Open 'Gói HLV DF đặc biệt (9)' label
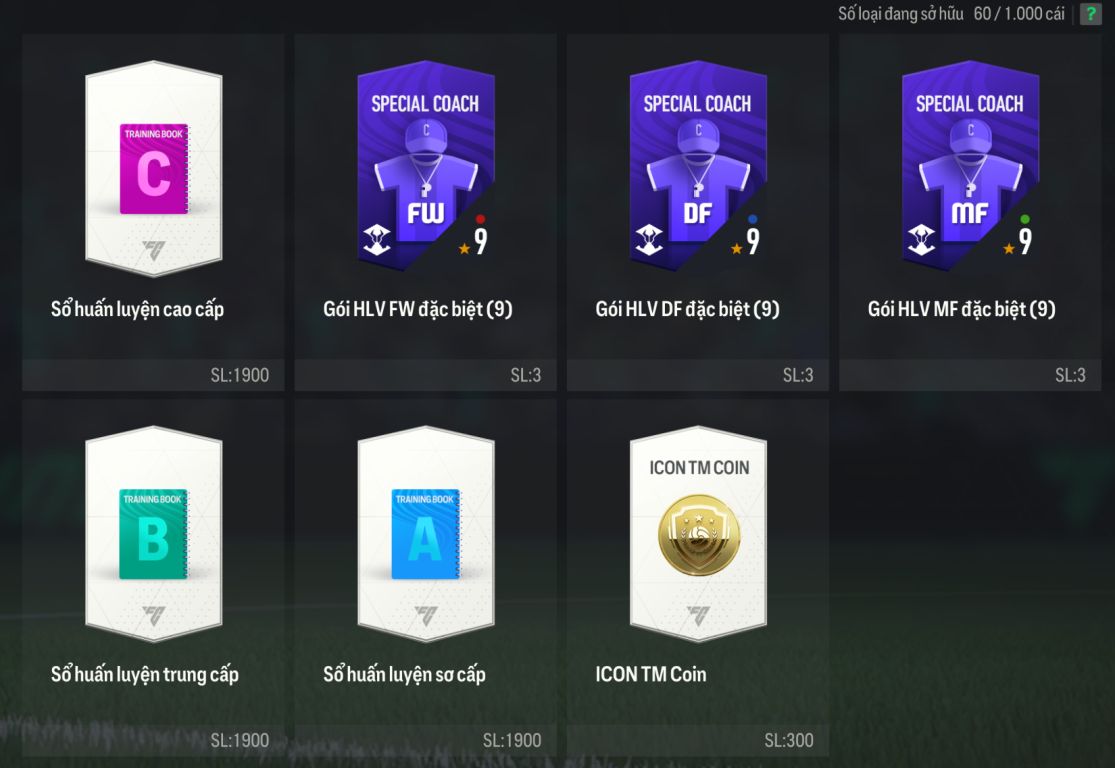1115x768 pixels. click(x=687, y=309)
